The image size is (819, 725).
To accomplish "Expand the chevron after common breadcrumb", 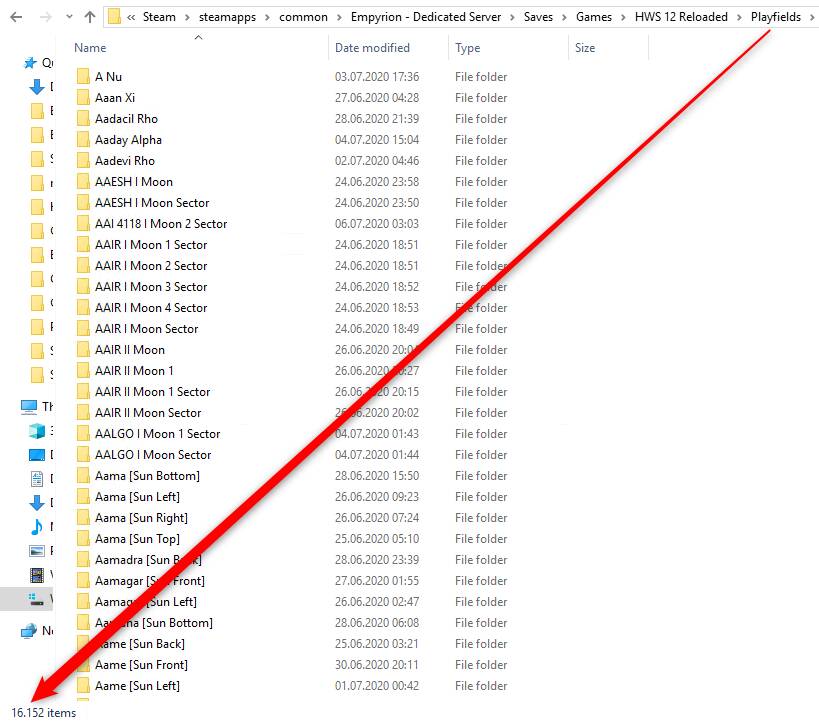I will pos(340,18).
